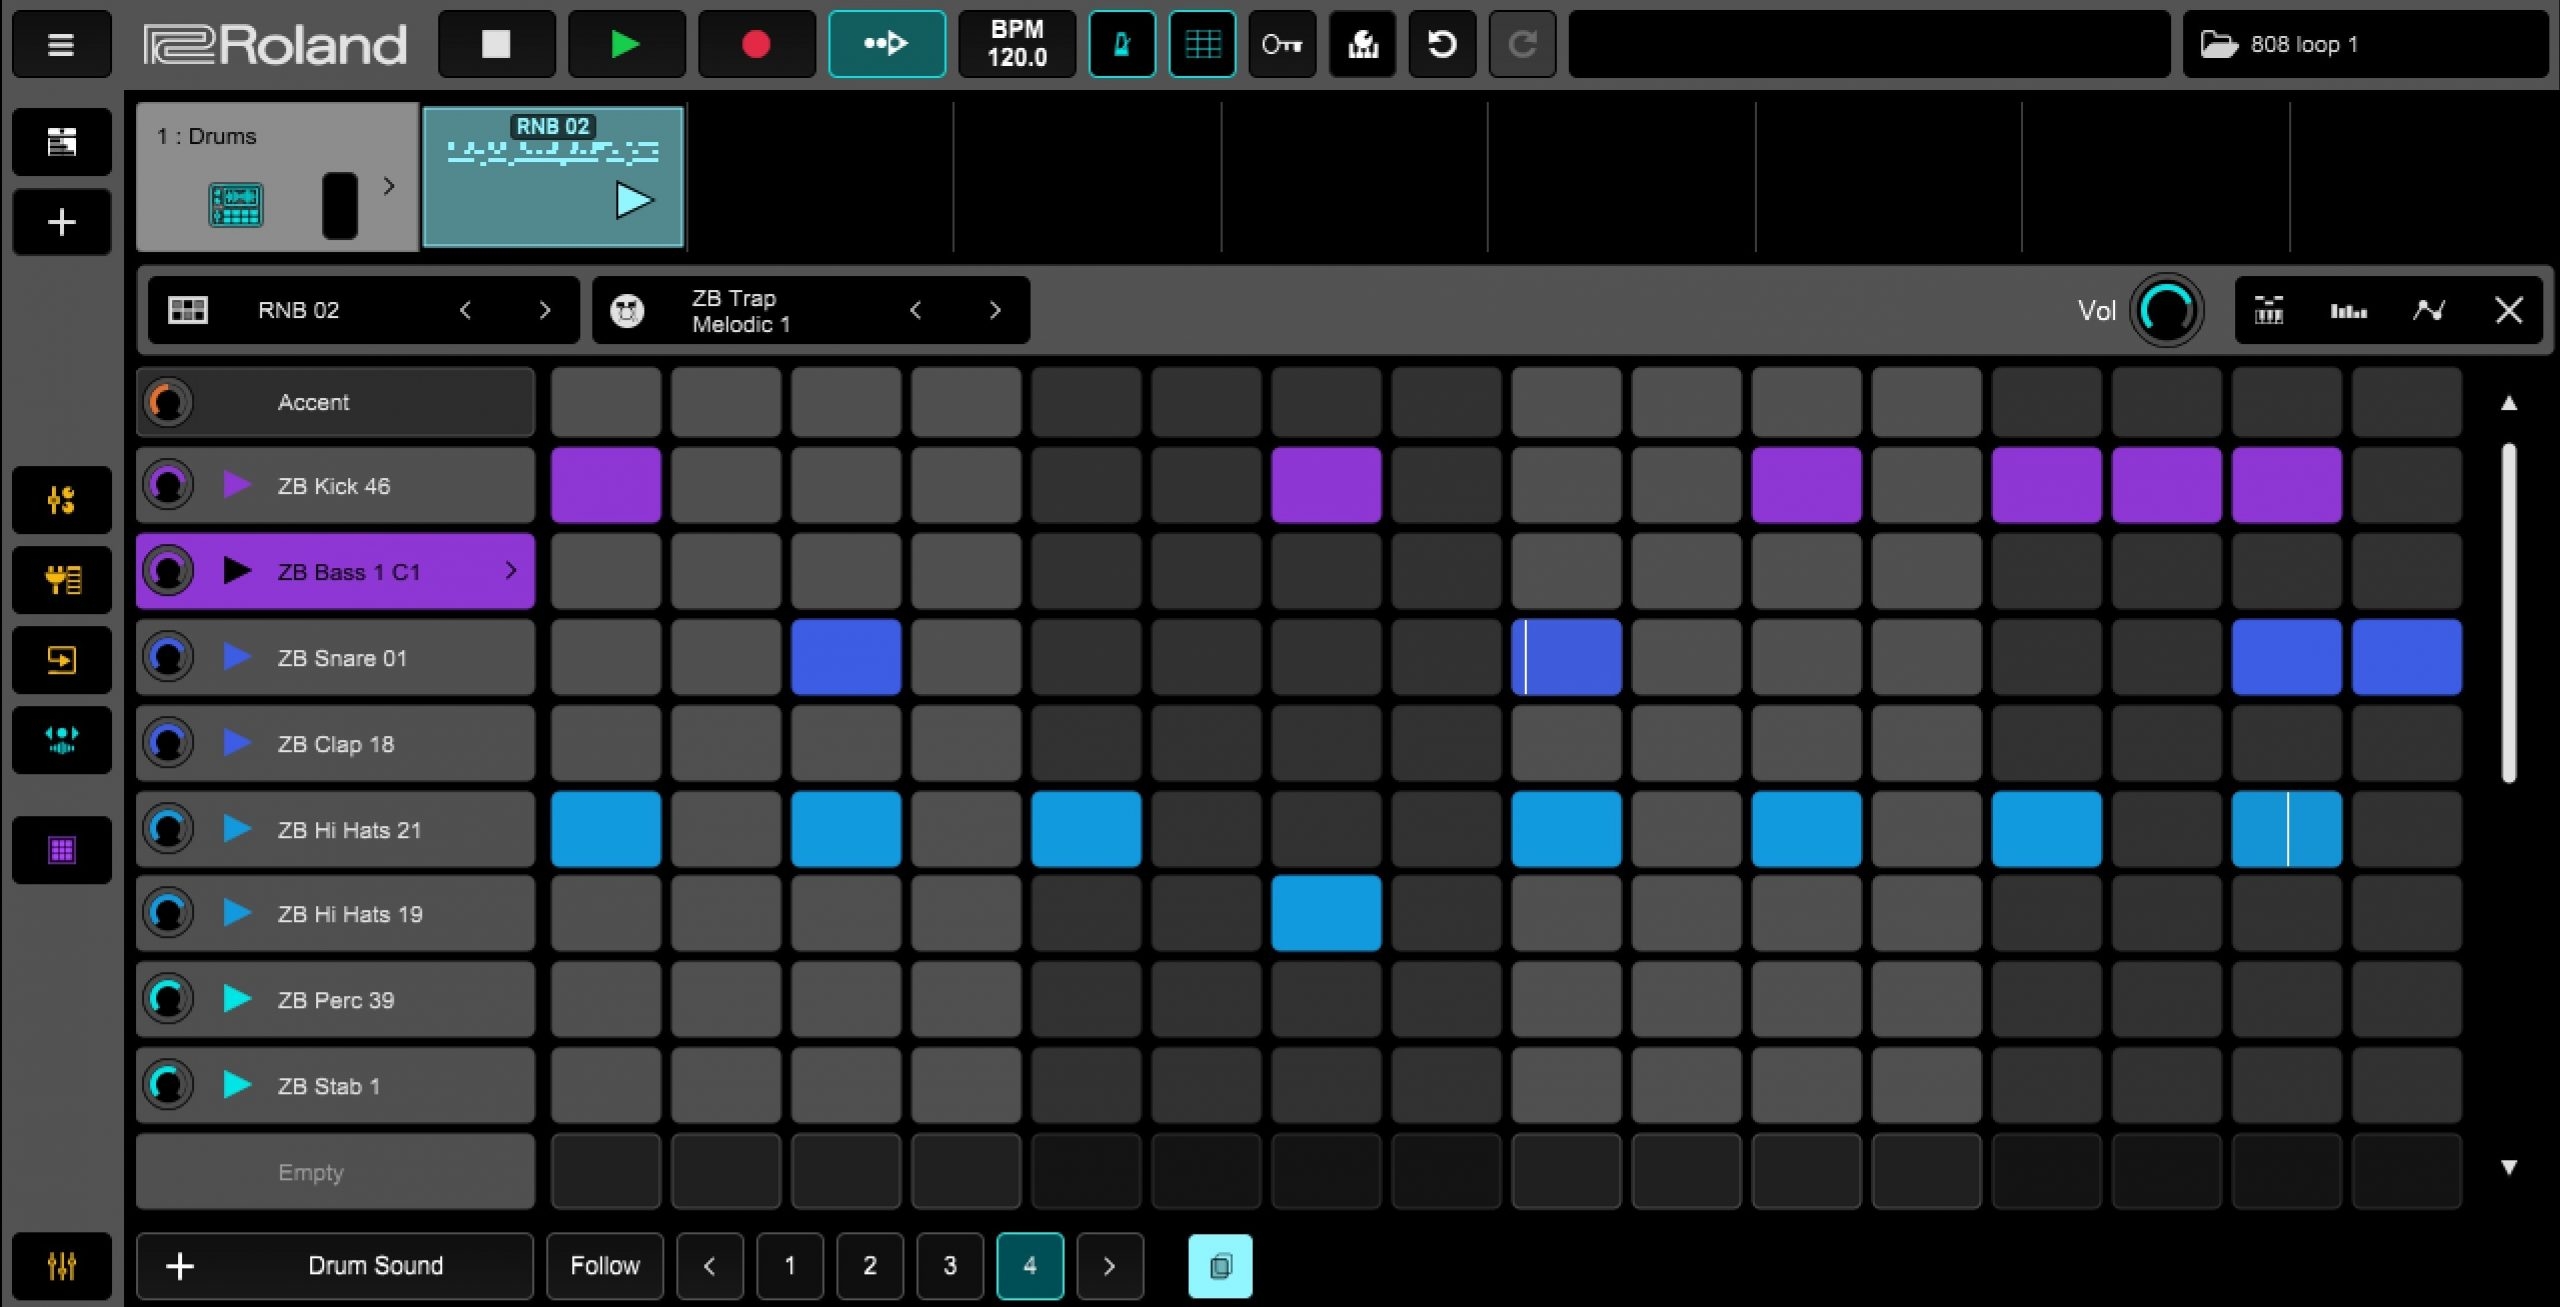Switch to pattern page 2
The height and width of the screenshot is (1307, 2560).
point(869,1266)
